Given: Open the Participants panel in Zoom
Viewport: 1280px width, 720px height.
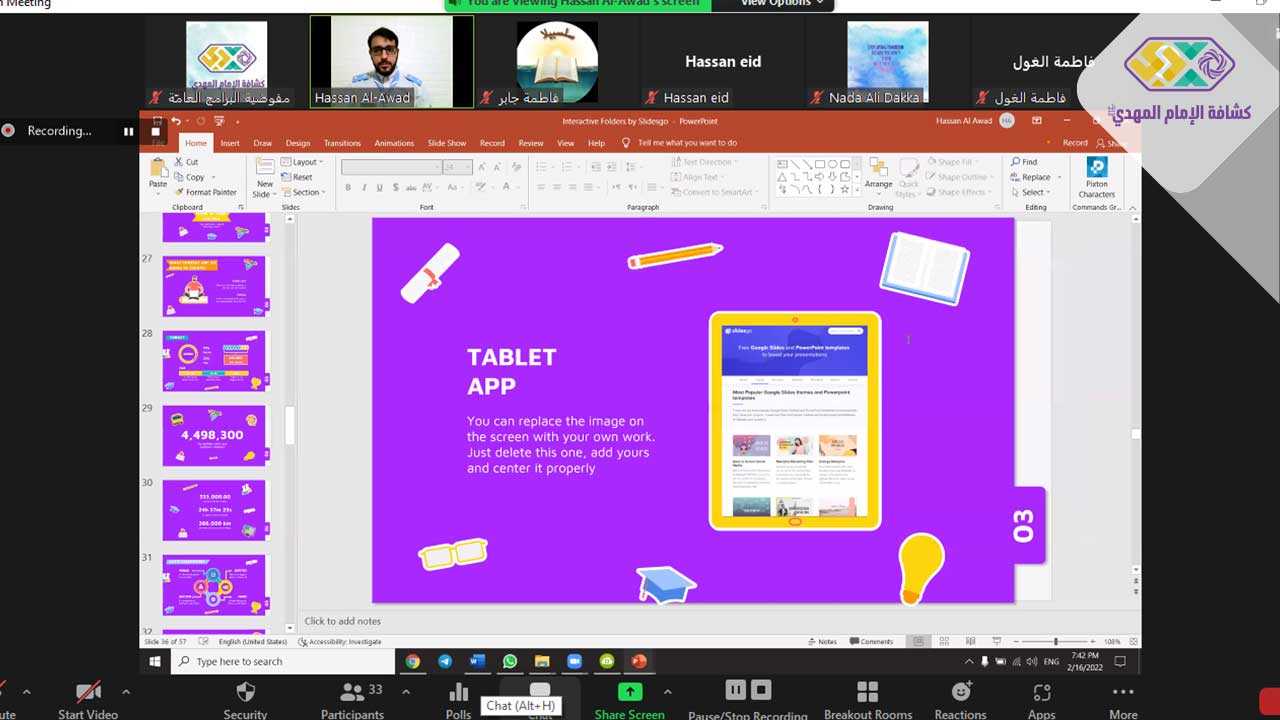Looking at the screenshot, I should (352, 692).
